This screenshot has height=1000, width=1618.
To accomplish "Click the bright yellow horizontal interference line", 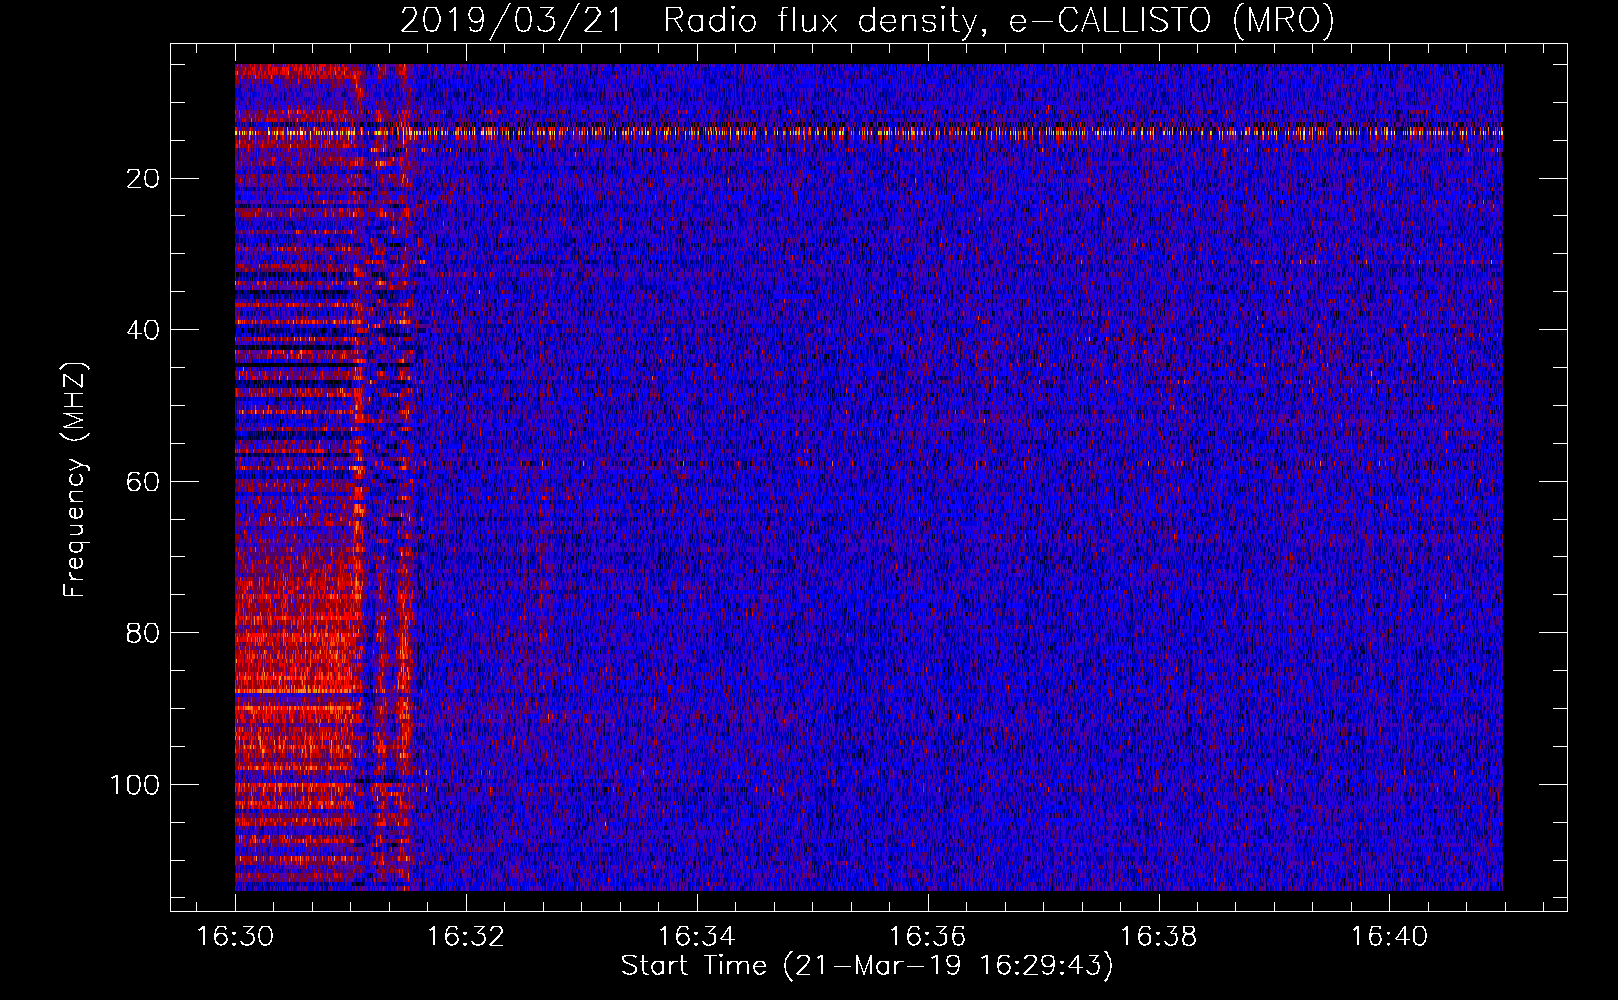I will [869, 131].
